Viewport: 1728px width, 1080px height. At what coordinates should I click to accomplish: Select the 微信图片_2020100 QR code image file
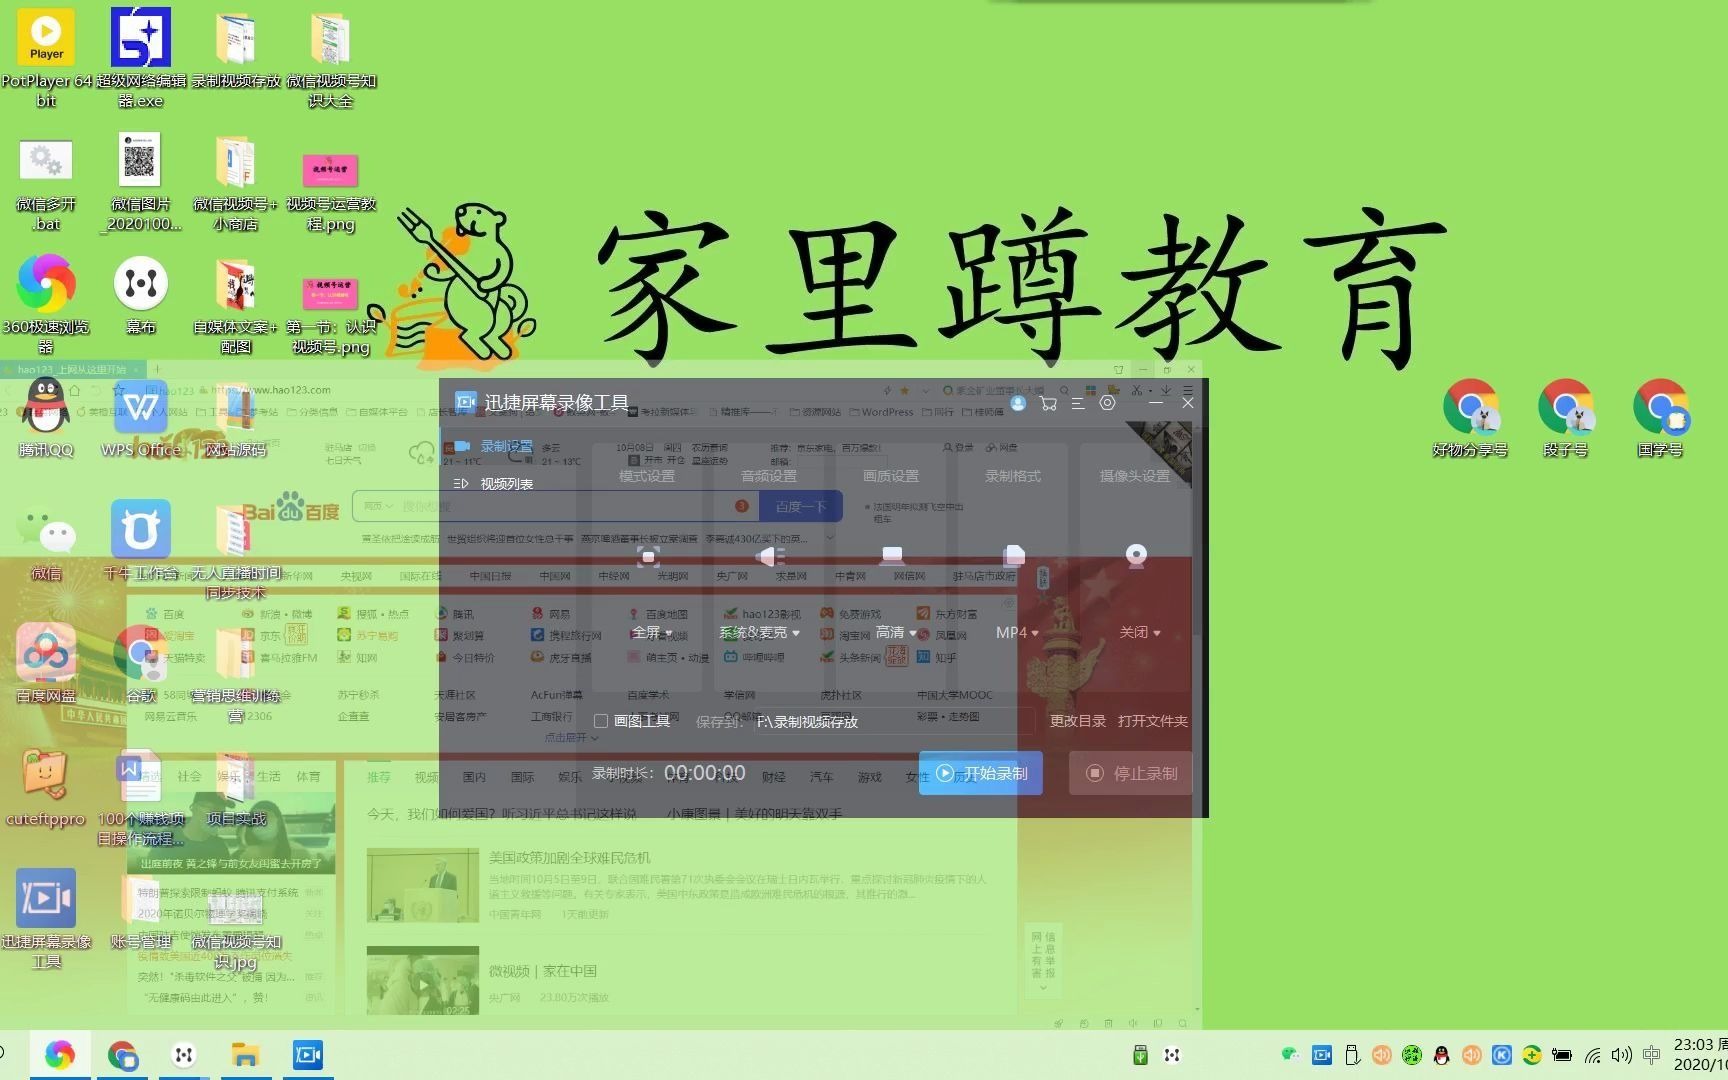pyautogui.click(x=141, y=183)
